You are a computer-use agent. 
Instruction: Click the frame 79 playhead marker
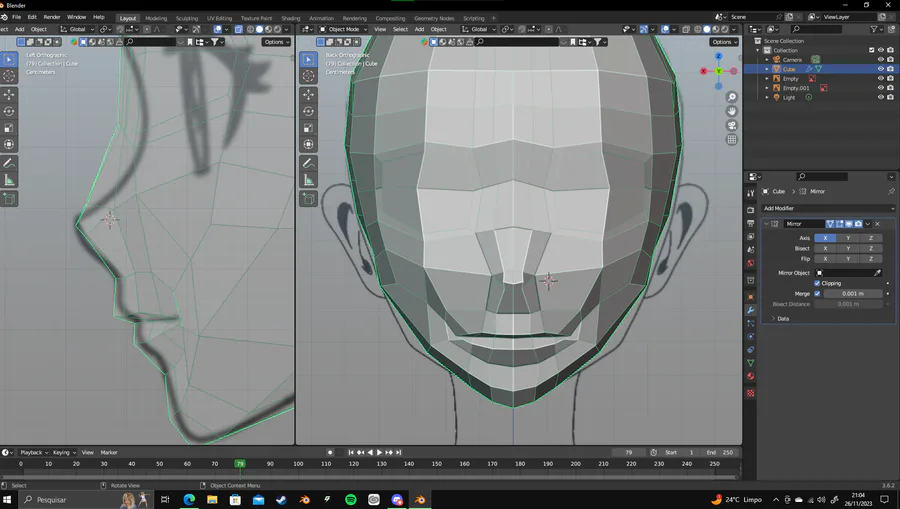pos(240,464)
